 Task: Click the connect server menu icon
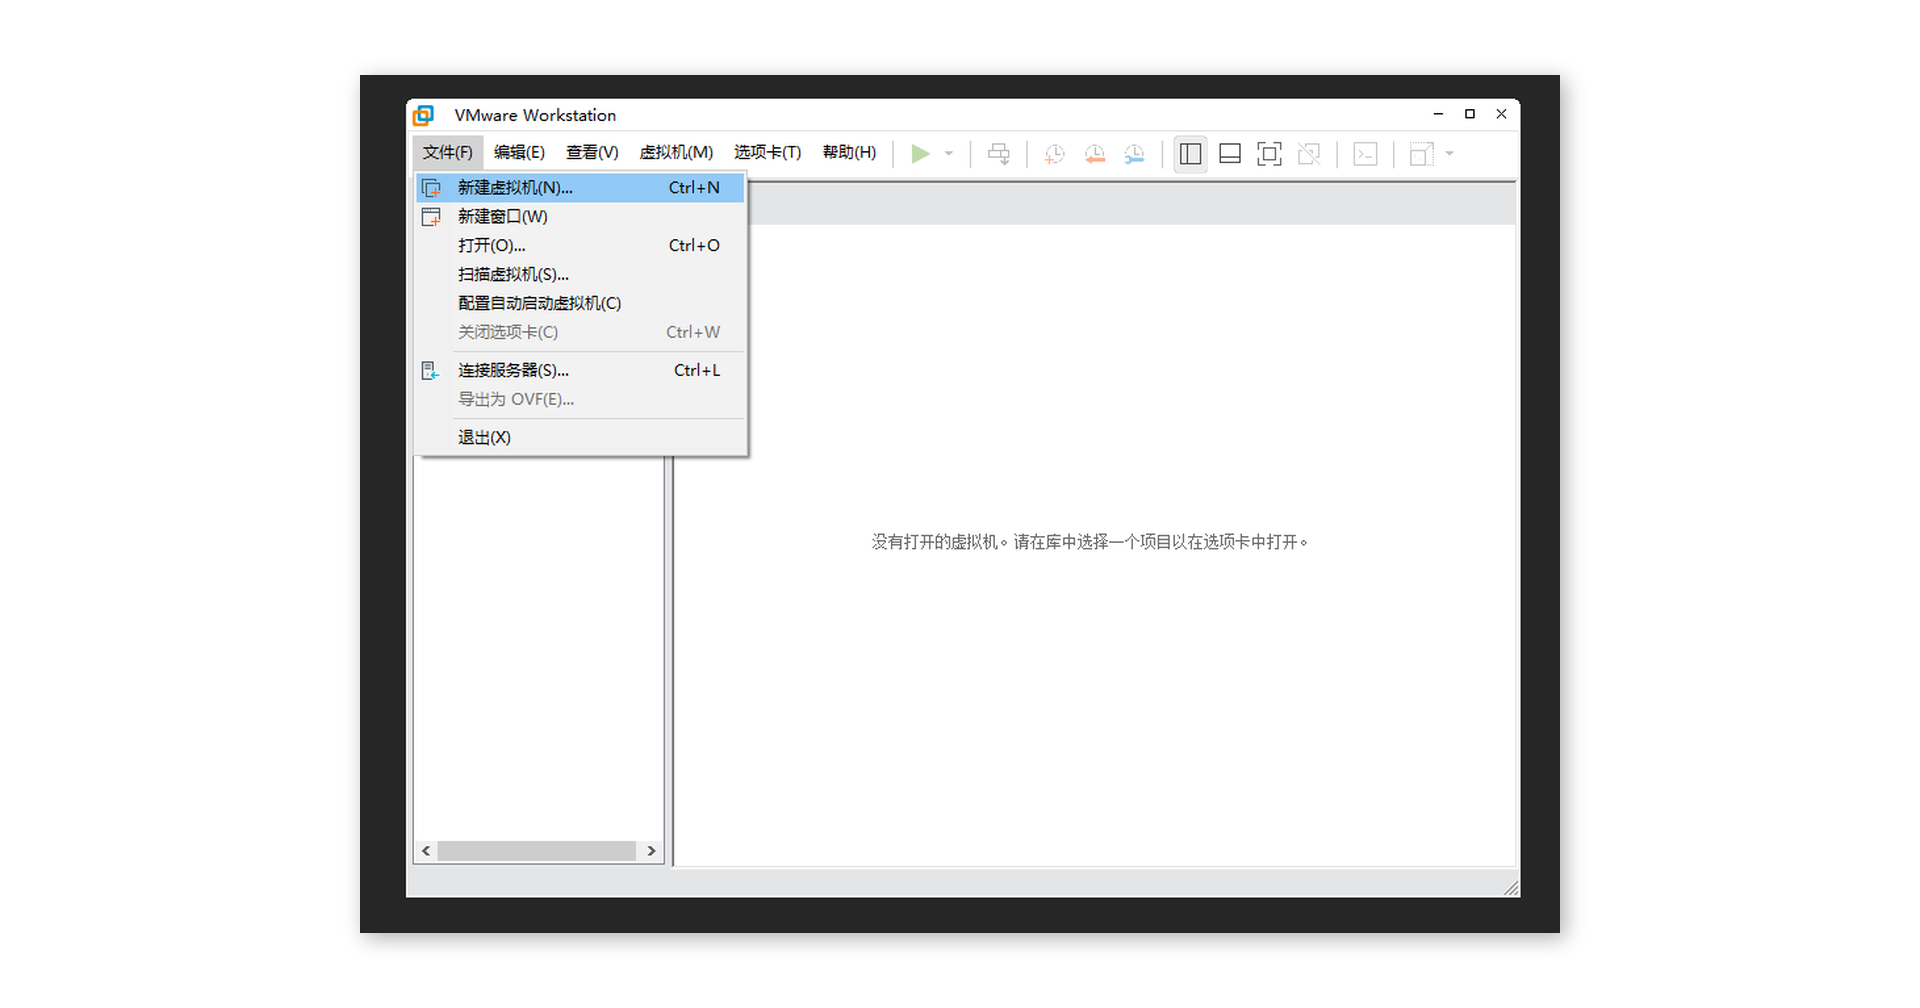(x=430, y=371)
